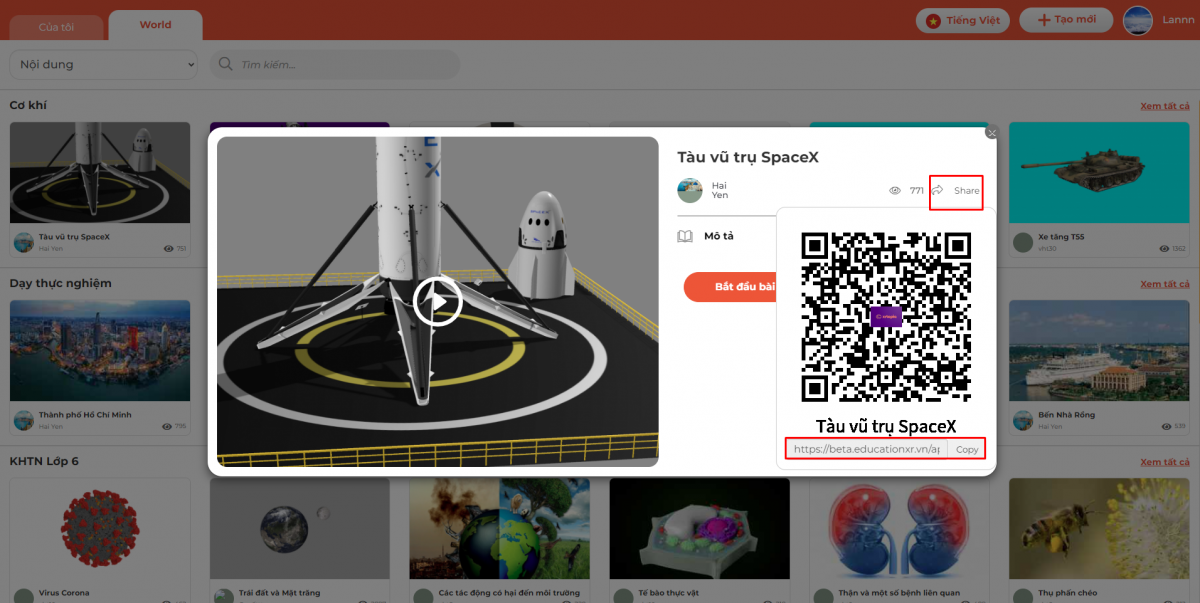1200x603 pixels.
Task: Click the 'Xe tăng T55' card title
Action: (x=1061, y=237)
